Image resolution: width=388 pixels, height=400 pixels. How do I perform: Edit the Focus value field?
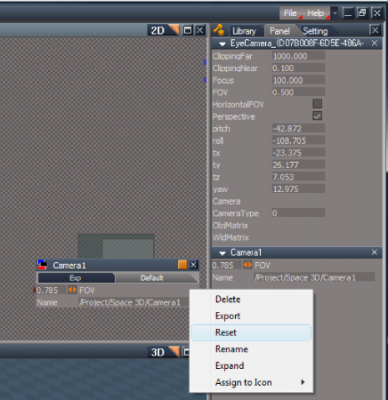[298, 80]
